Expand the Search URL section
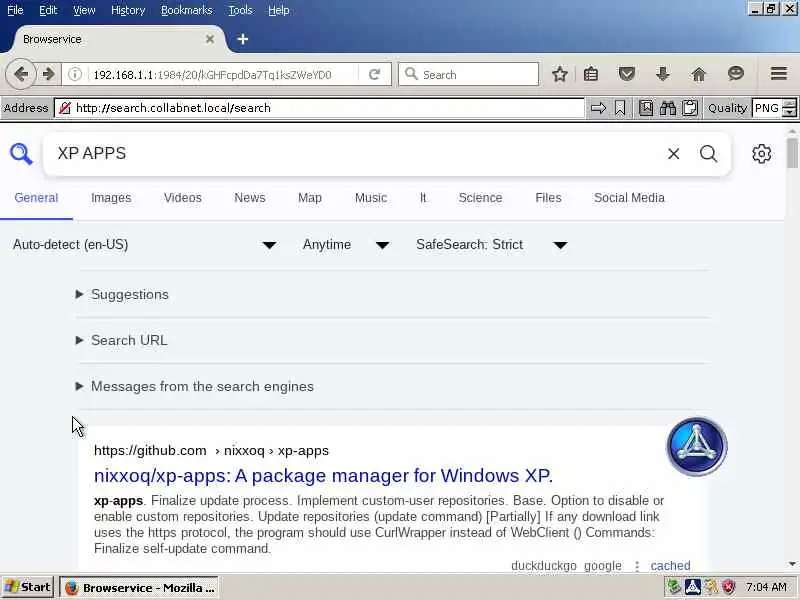The width and height of the screenshot is (800, 600). [x=121, y=340]
